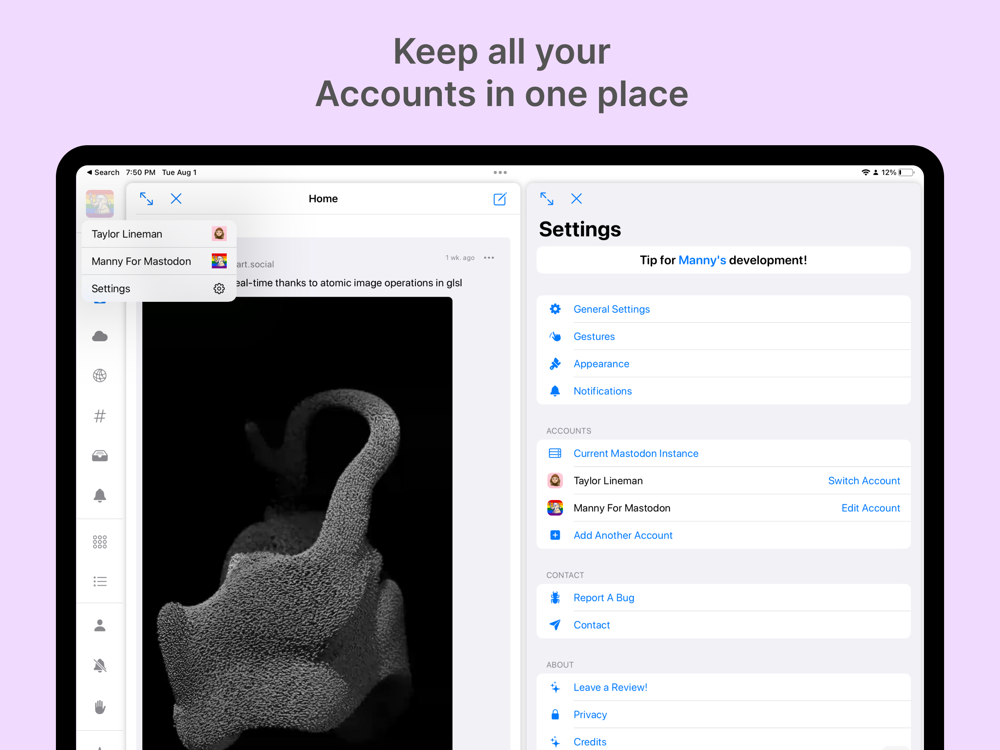Open the profile person icon in sidebar
The height and width of the screenshot is (750, 1000).
point(99,626)
